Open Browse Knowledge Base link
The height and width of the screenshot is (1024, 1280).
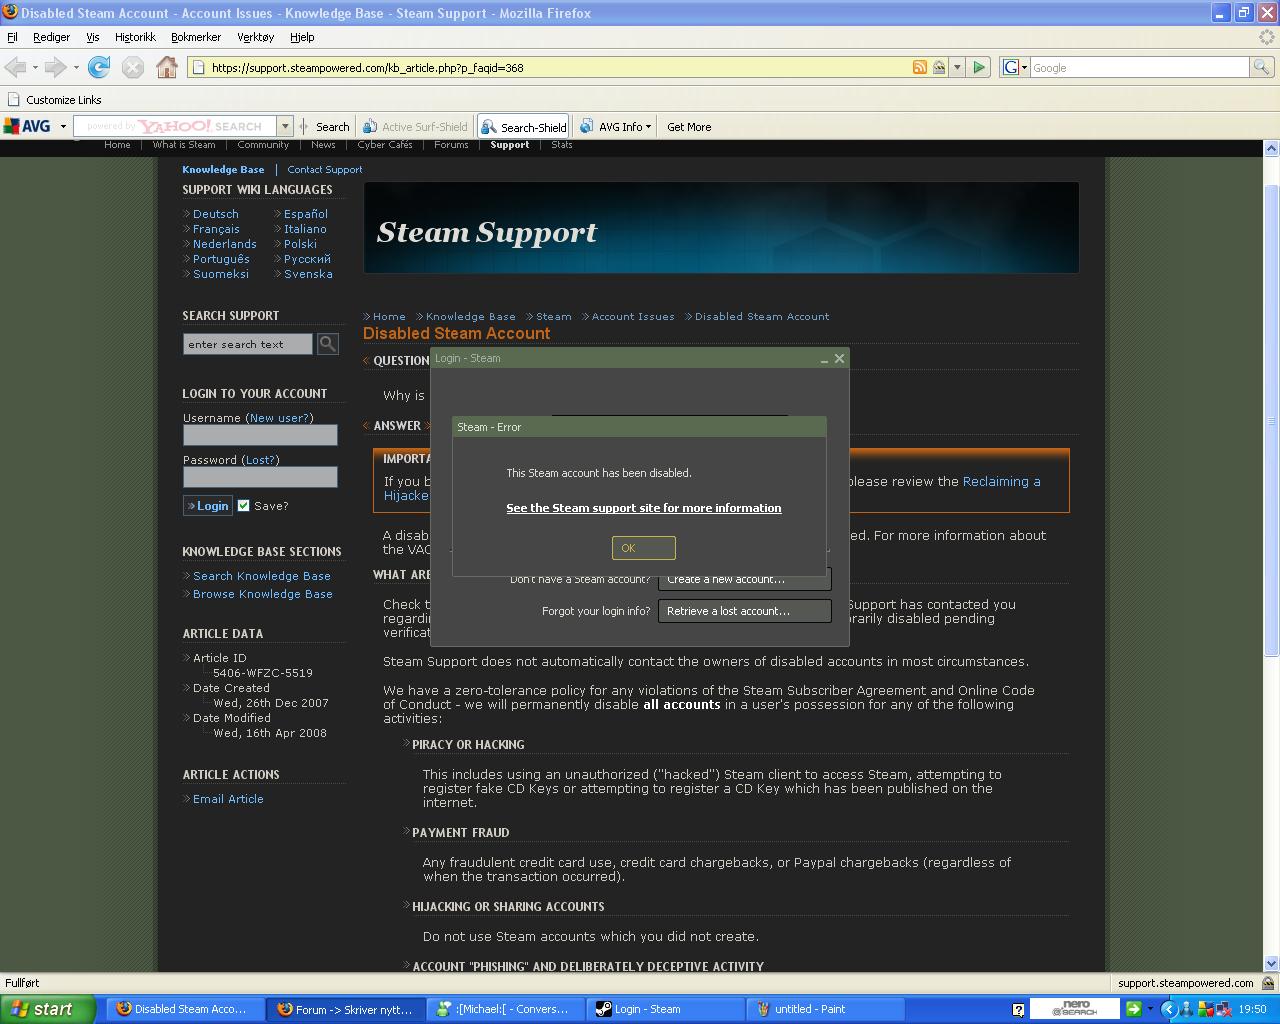coord(262,594)
